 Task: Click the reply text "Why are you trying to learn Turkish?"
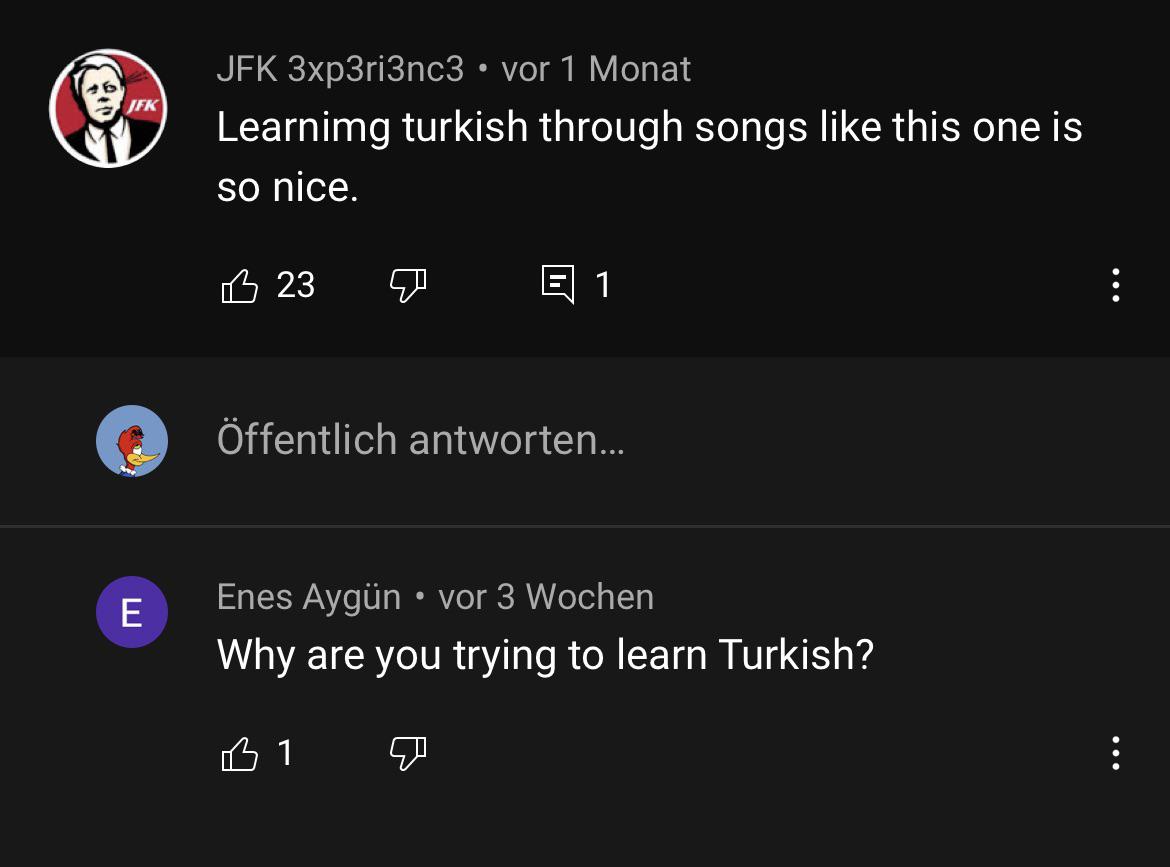[545, 655]
